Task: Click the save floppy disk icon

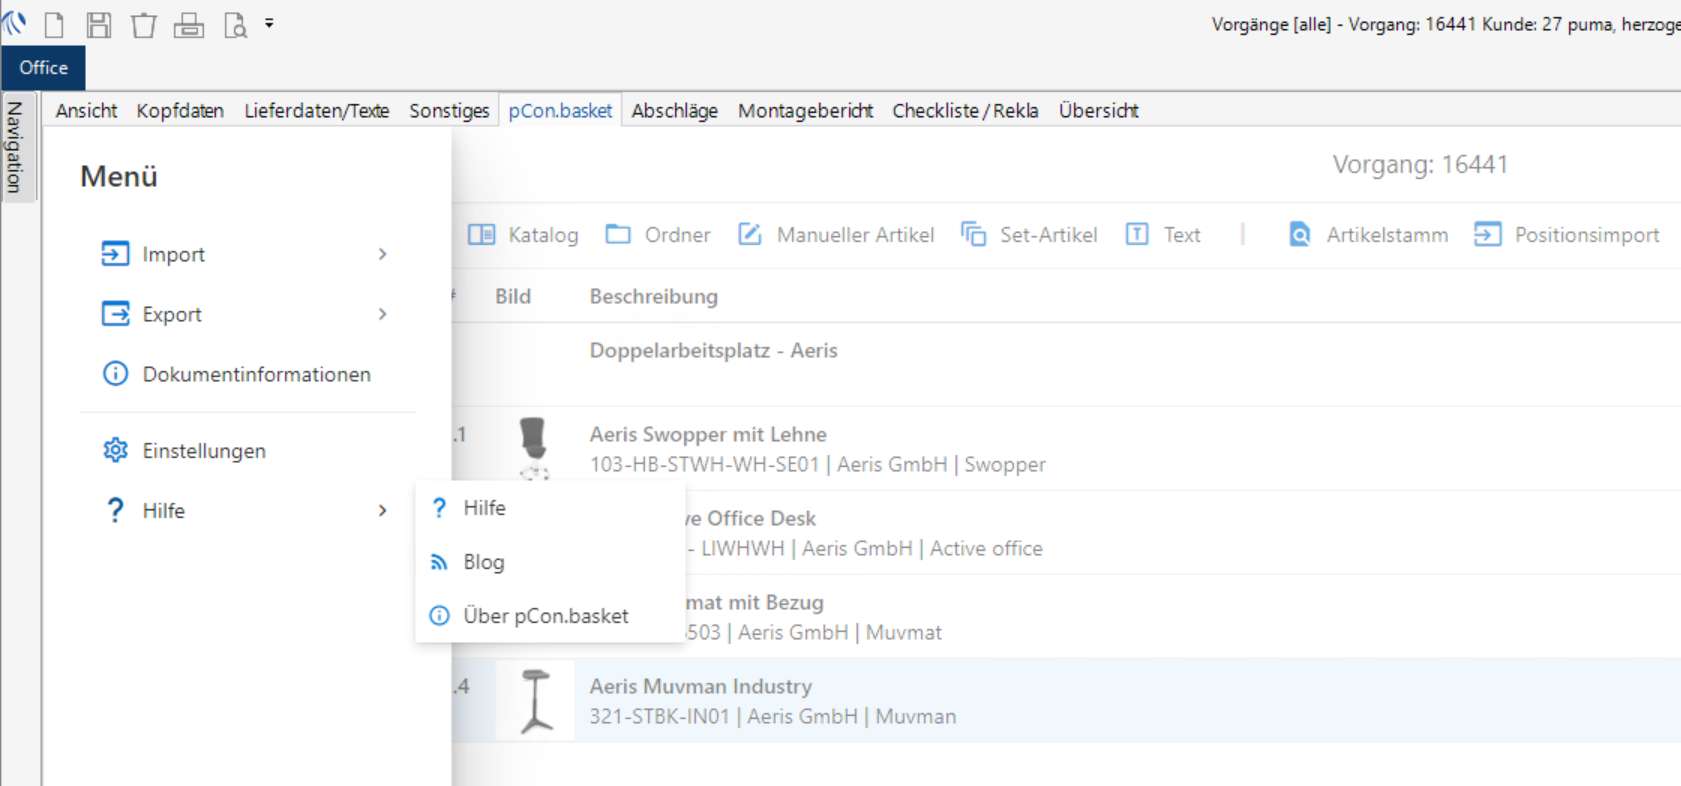Action: click(98, 25)
